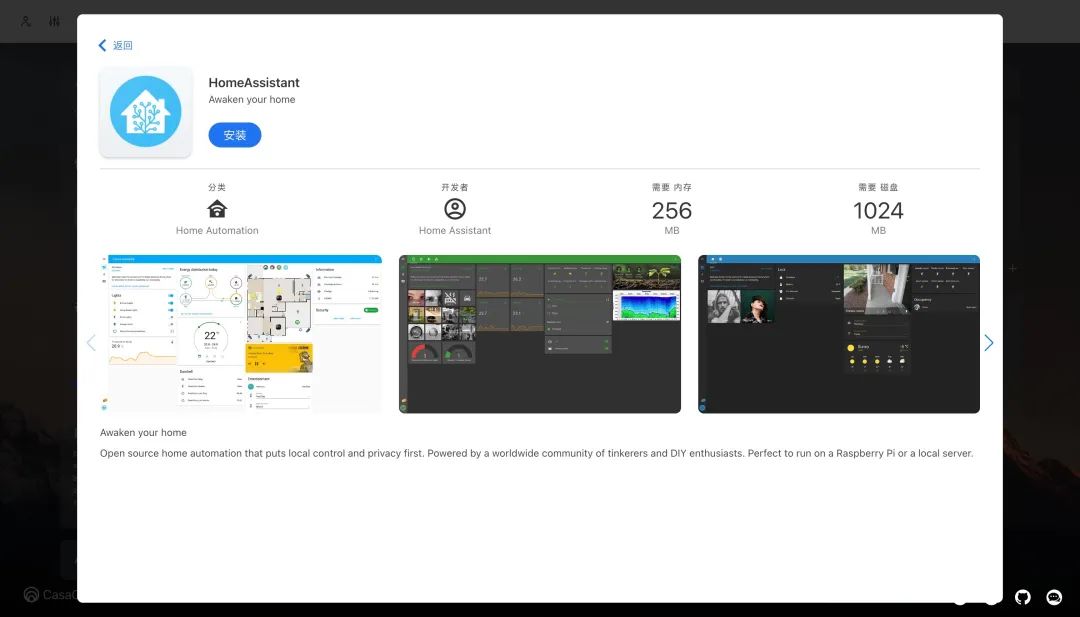Click the developer person icon
1080x617 pixels.
(x=455, y=209)
